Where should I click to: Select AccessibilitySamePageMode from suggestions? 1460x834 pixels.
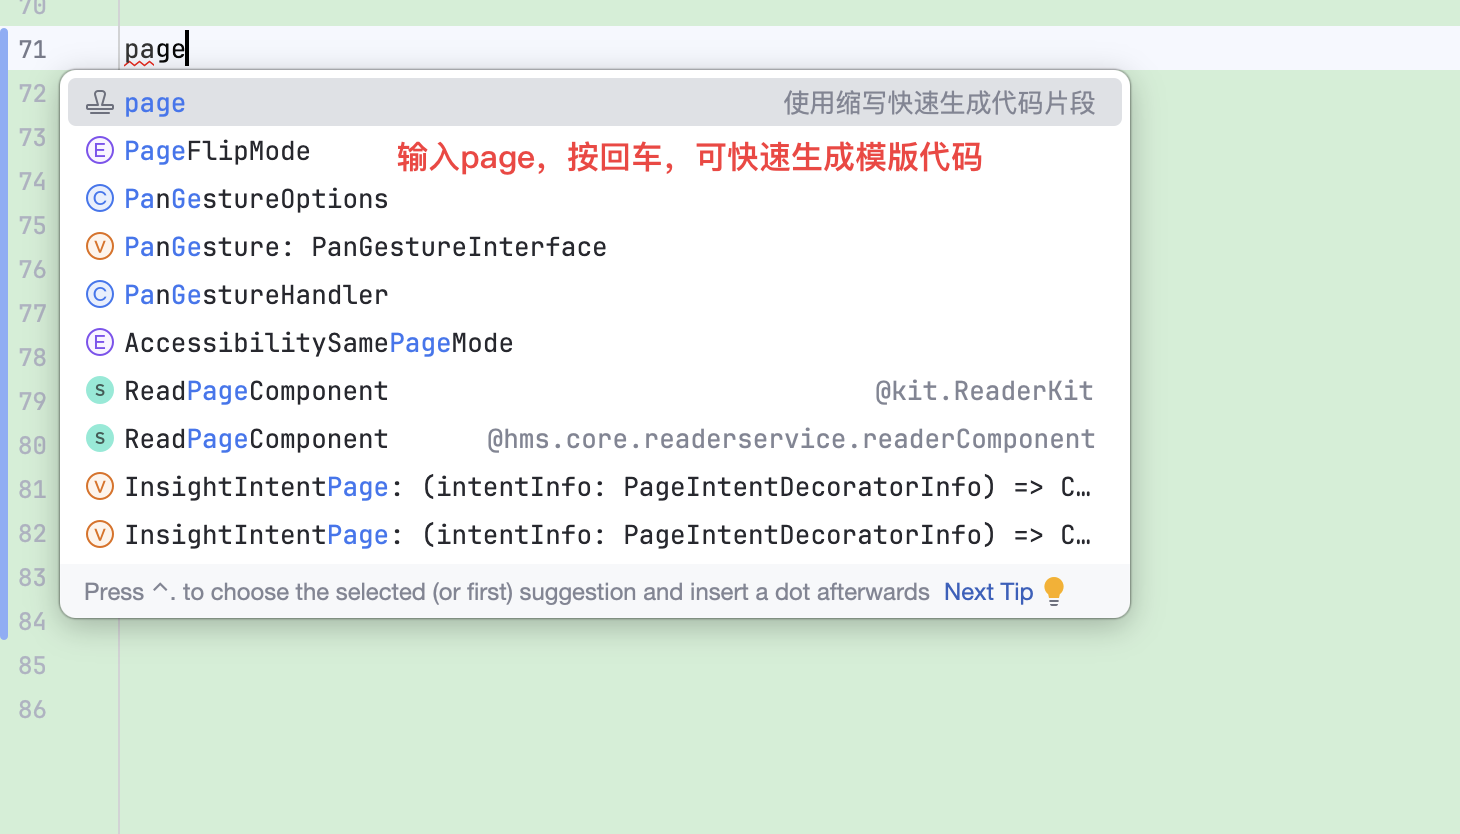coord(318,343)
